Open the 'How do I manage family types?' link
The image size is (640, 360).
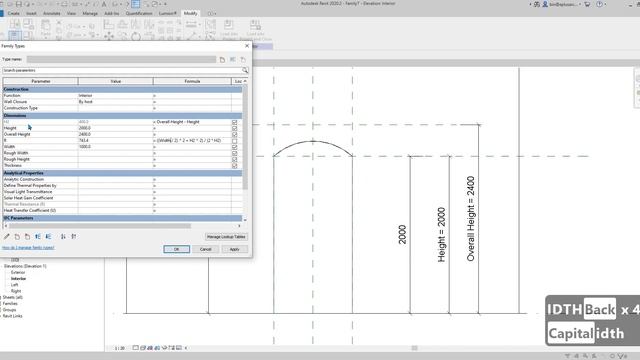(x=28, y=248)
